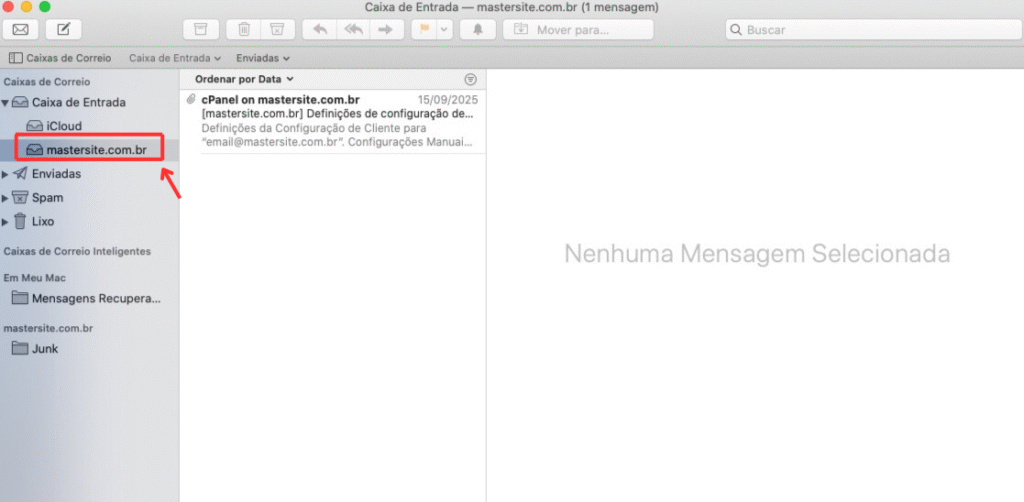Click the Buscar search field
The width and height of the screenshot is (1024, 502).
point(866,30)
